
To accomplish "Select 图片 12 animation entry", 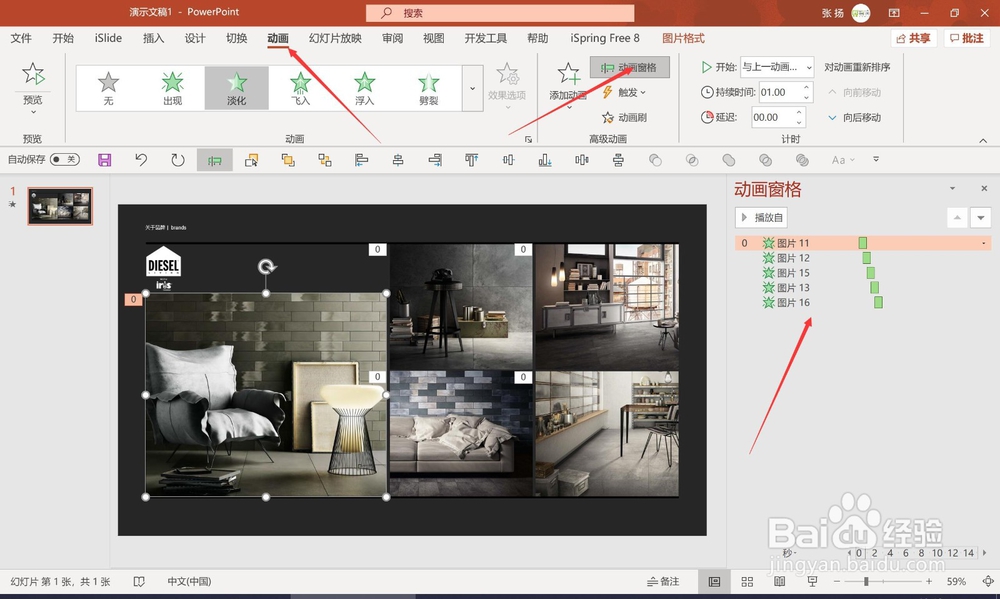I will coord(863,258).
